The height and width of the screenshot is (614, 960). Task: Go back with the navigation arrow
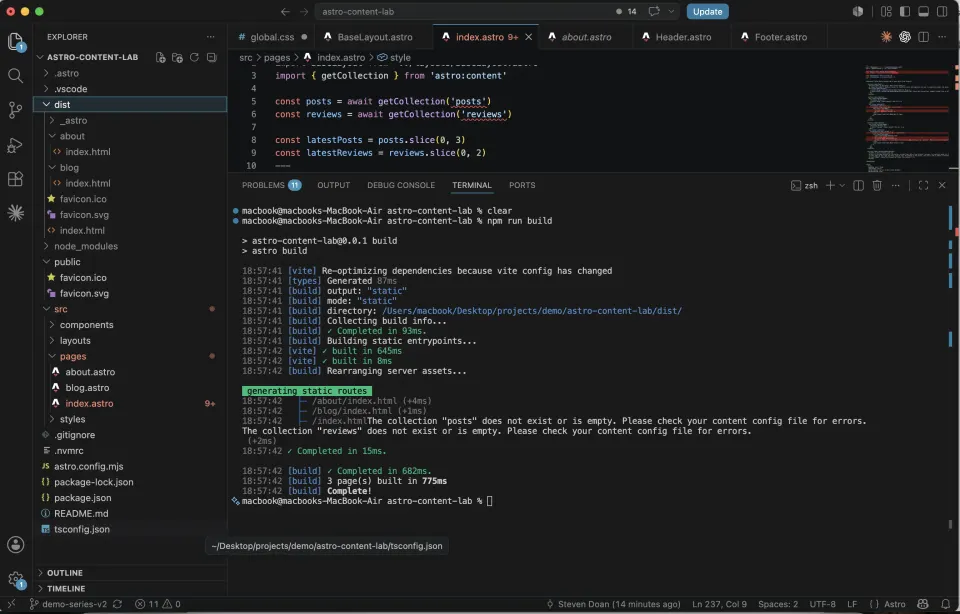285,12
